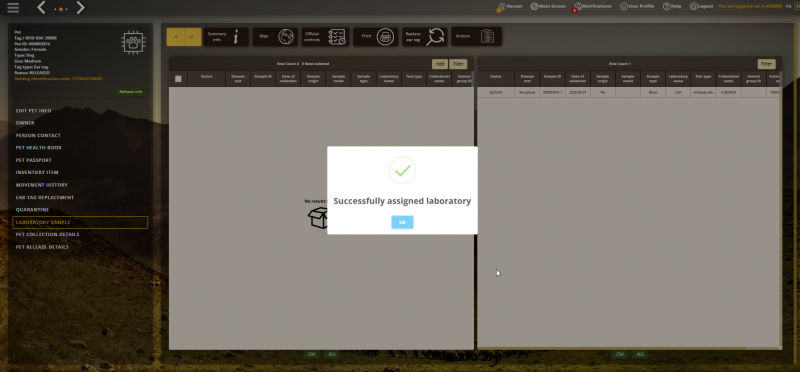This screenshot has width=800, height=372.
Task: Open the hamburger main menu
Action: click(13, 8)
